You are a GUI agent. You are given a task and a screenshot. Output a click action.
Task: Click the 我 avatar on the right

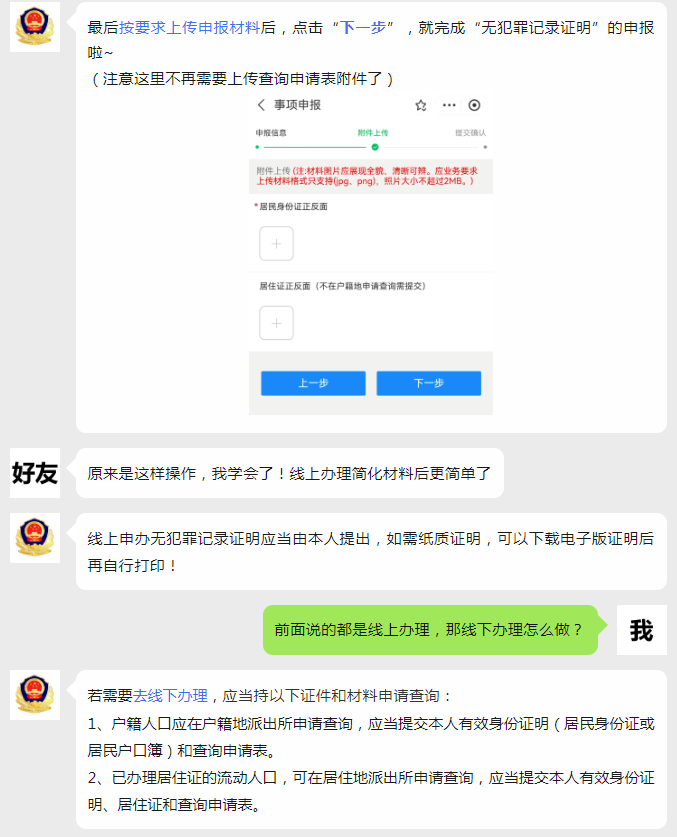[x=642, y=630]
